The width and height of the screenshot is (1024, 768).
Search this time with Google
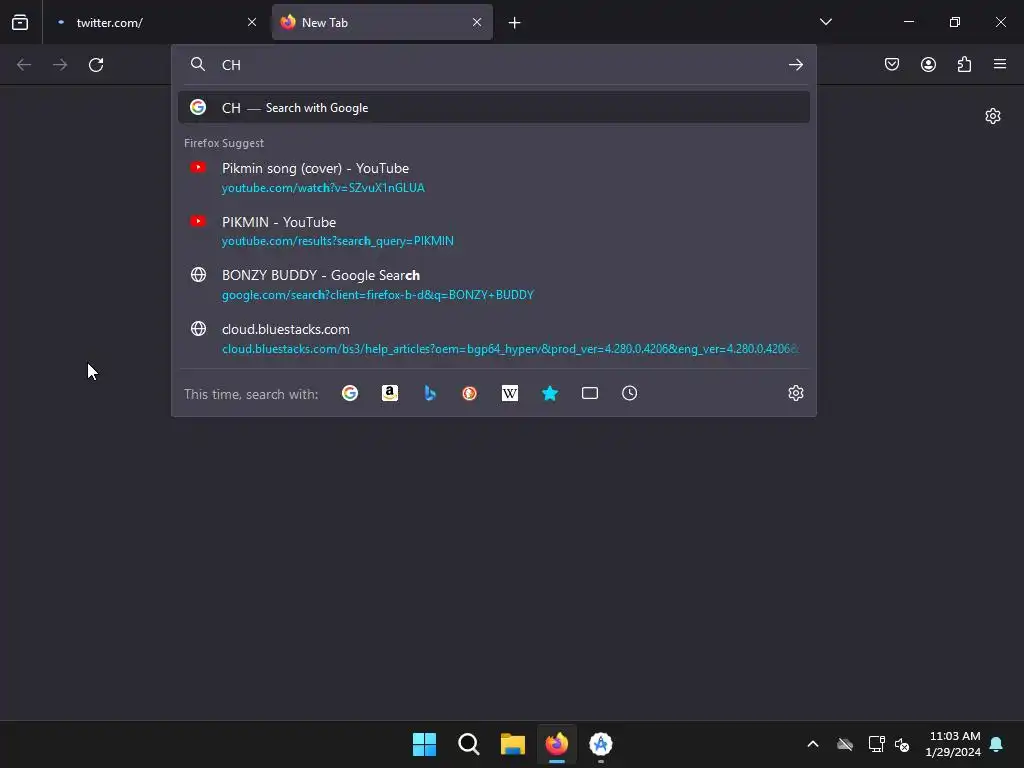(x=350, y=393)
